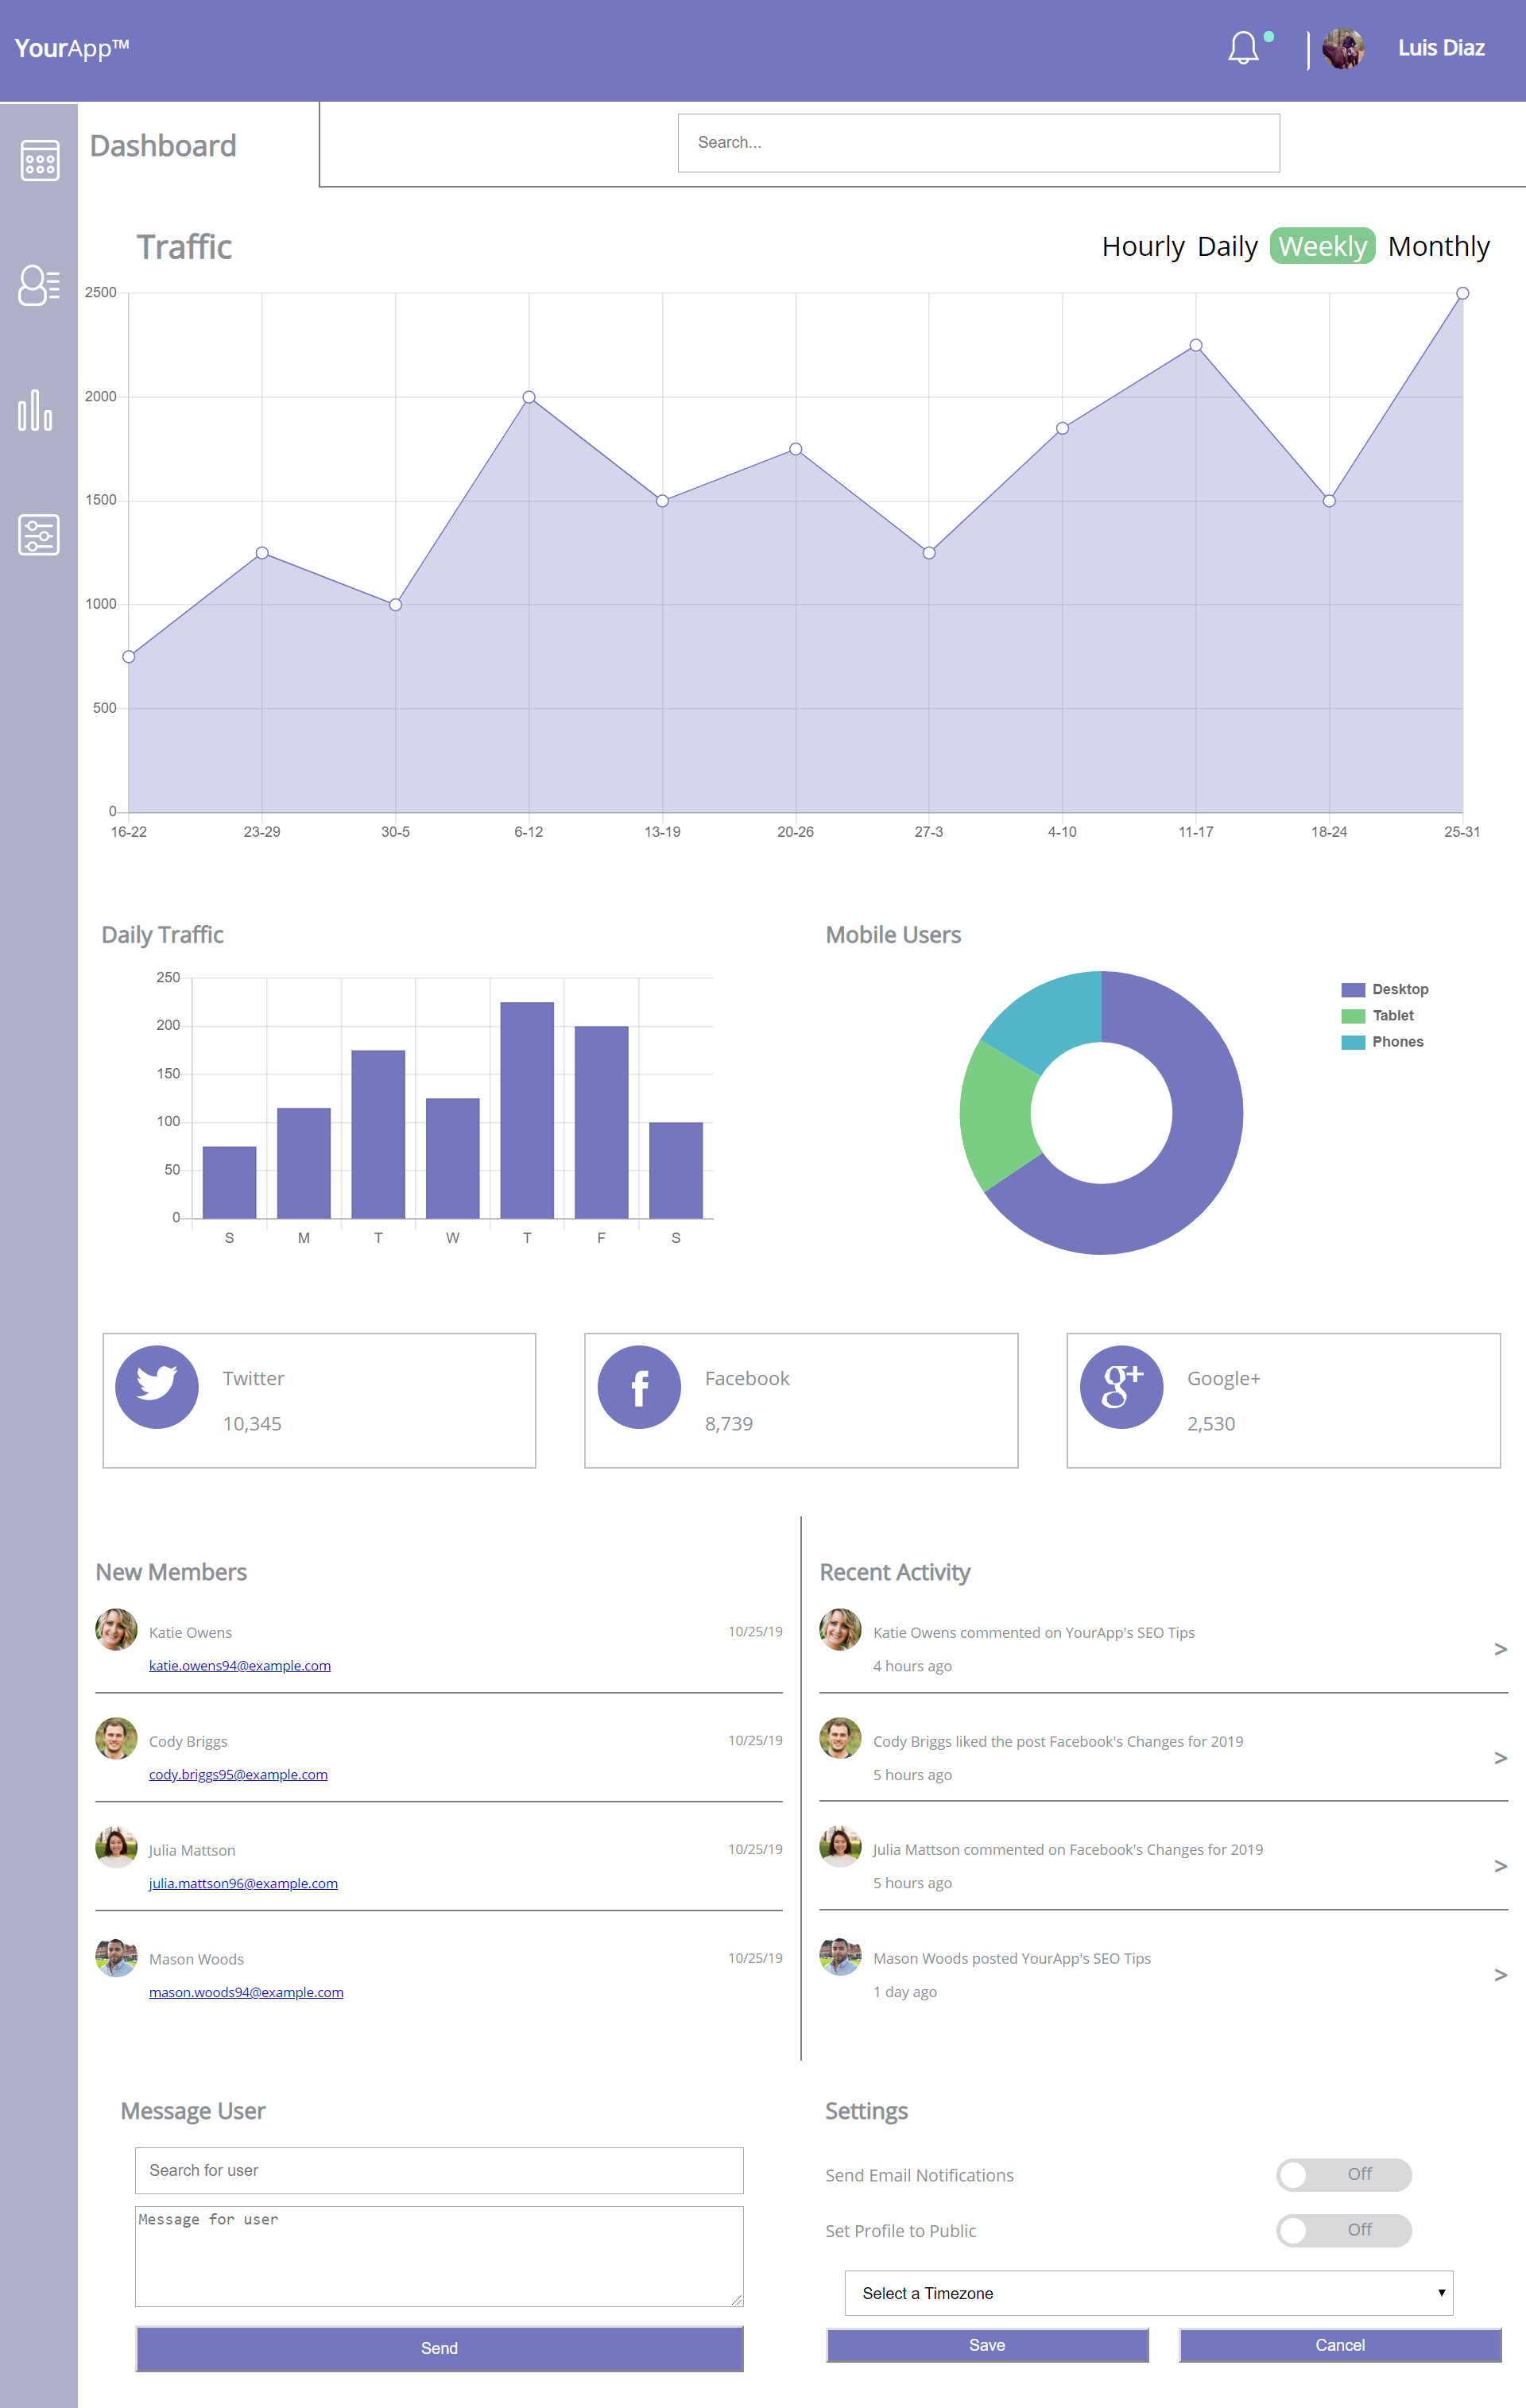1526x2408 pixels.
Task: Expand Katie Owens activity arrow
Action: (1500, 1649)
